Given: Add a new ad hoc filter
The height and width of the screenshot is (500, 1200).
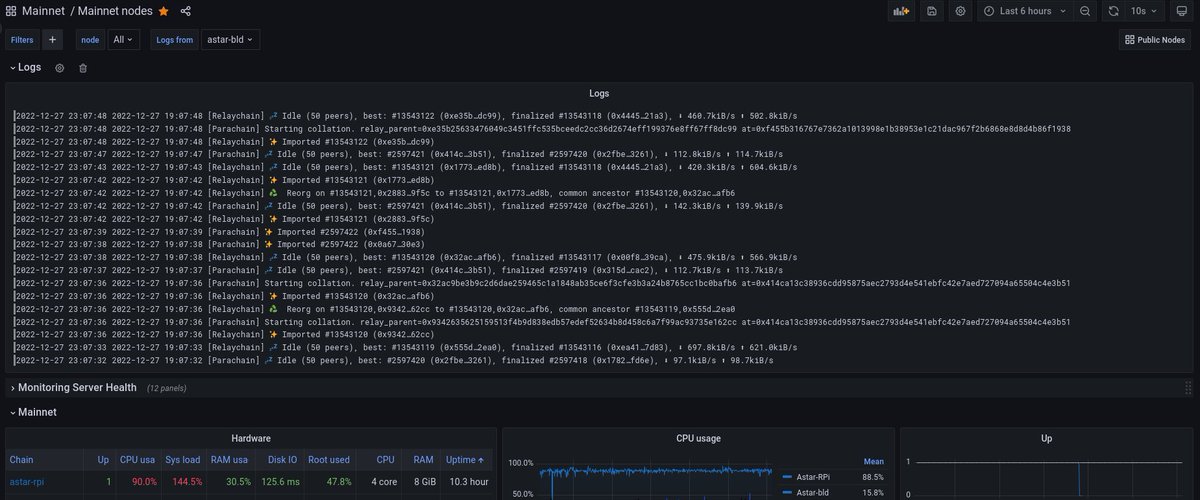Looking at the screenshot, I should click(x=53, y=40).
